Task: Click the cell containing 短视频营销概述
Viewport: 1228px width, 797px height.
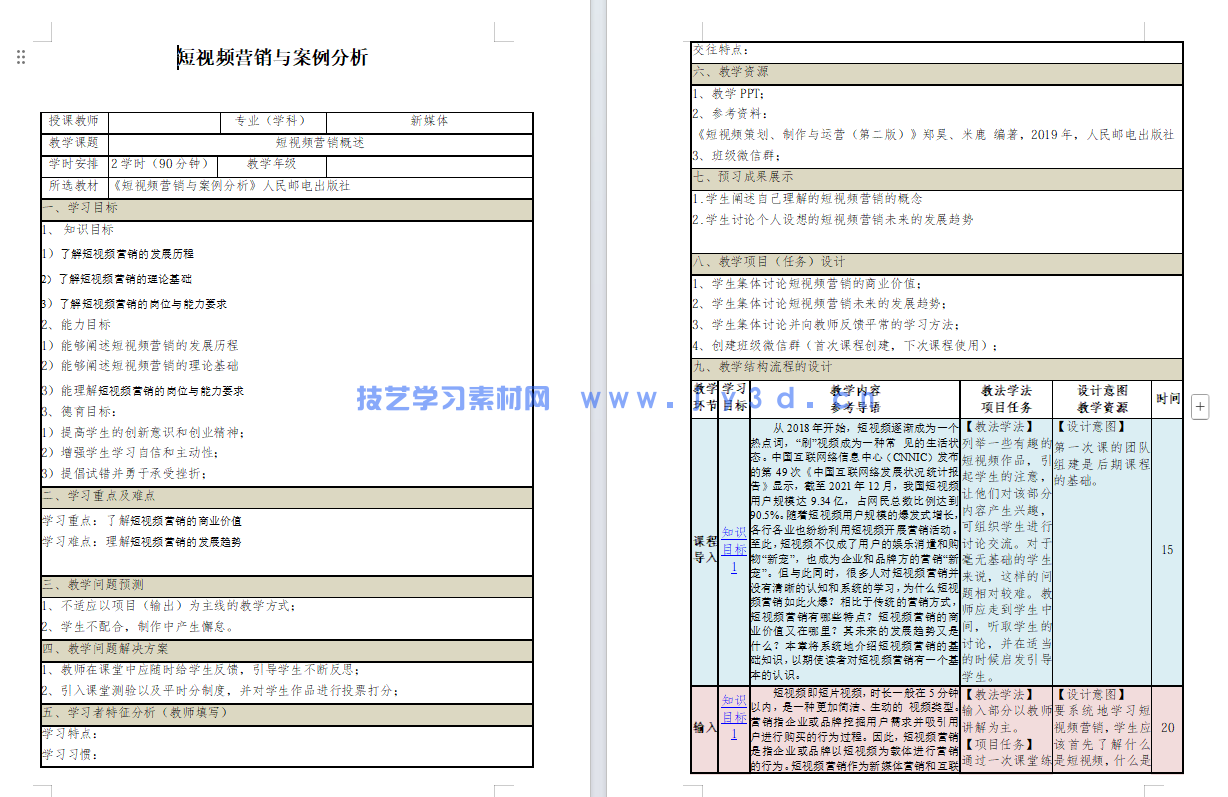Action: 322,144
